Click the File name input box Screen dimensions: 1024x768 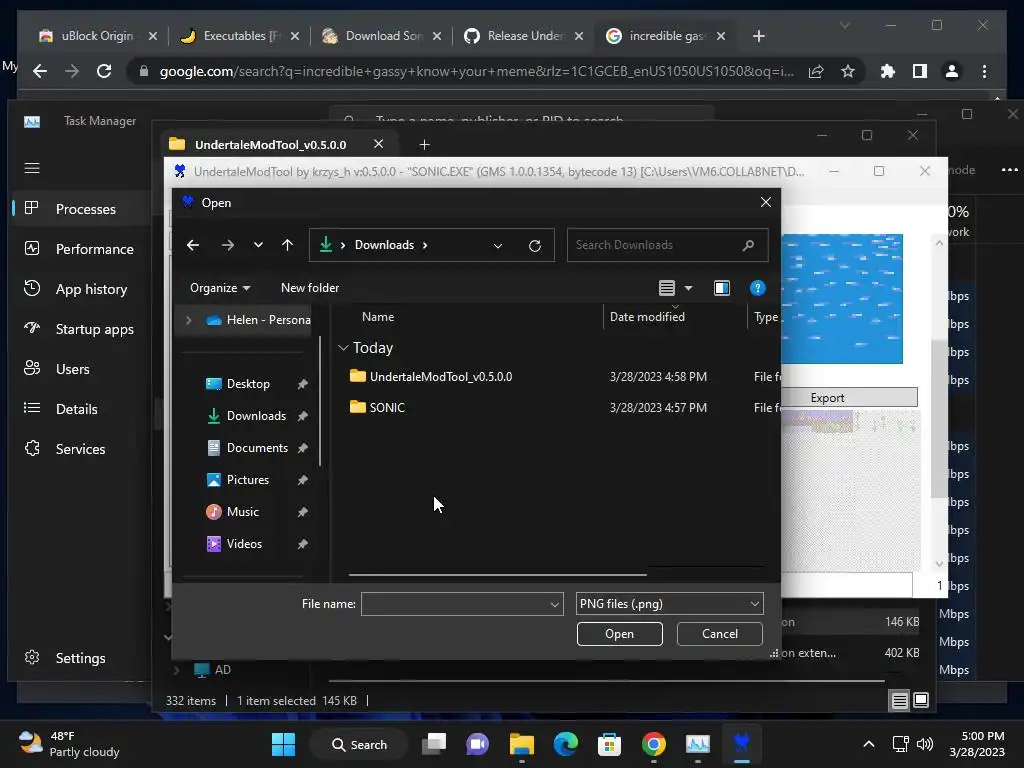pyautogui.click(x=456, y=604)
